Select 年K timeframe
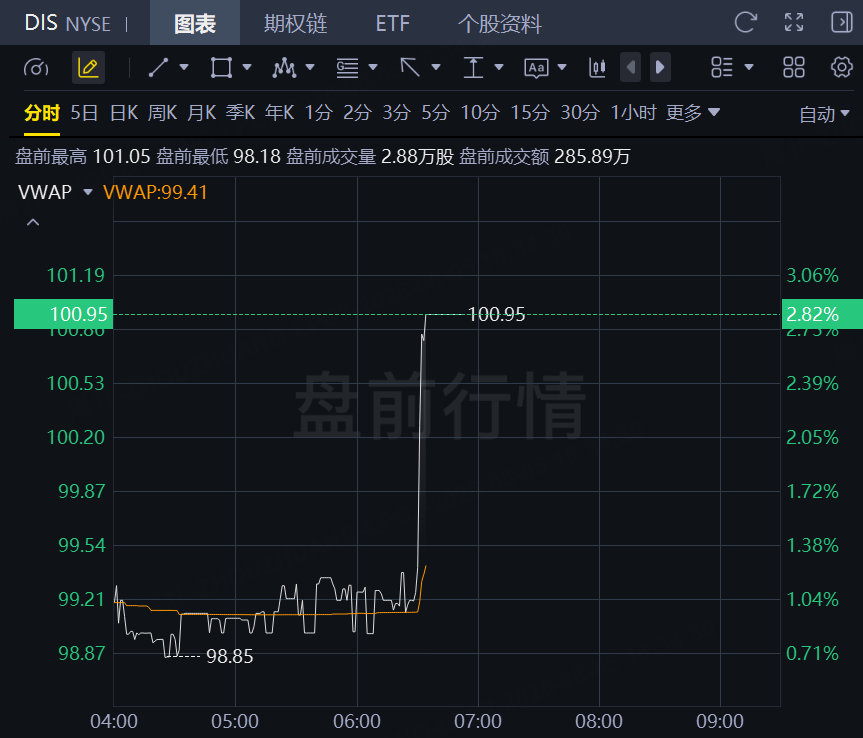 coord(280,113)
